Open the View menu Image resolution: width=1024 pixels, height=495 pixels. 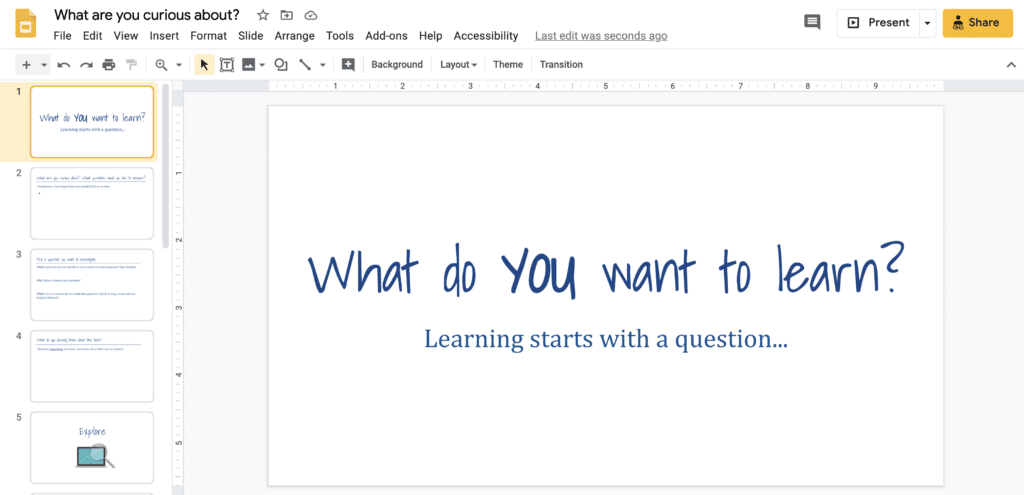(125, 36)
